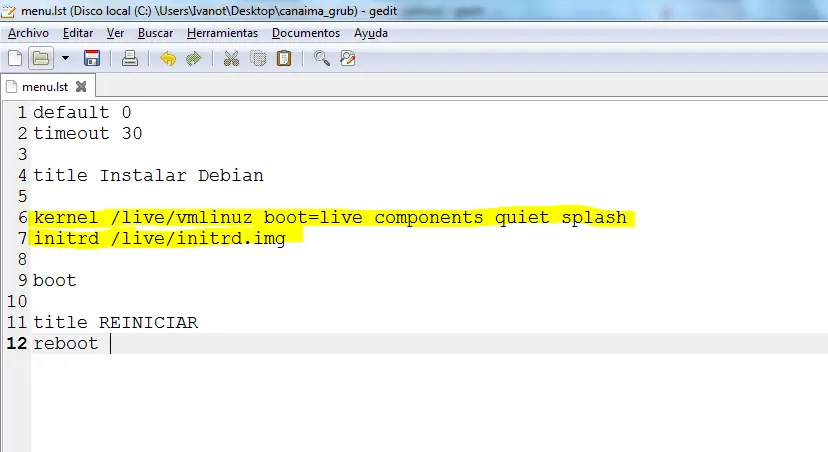Screen dimensions: 828x452
Task: Click line number 12 in the gutter
Action: tap(17, 344)
